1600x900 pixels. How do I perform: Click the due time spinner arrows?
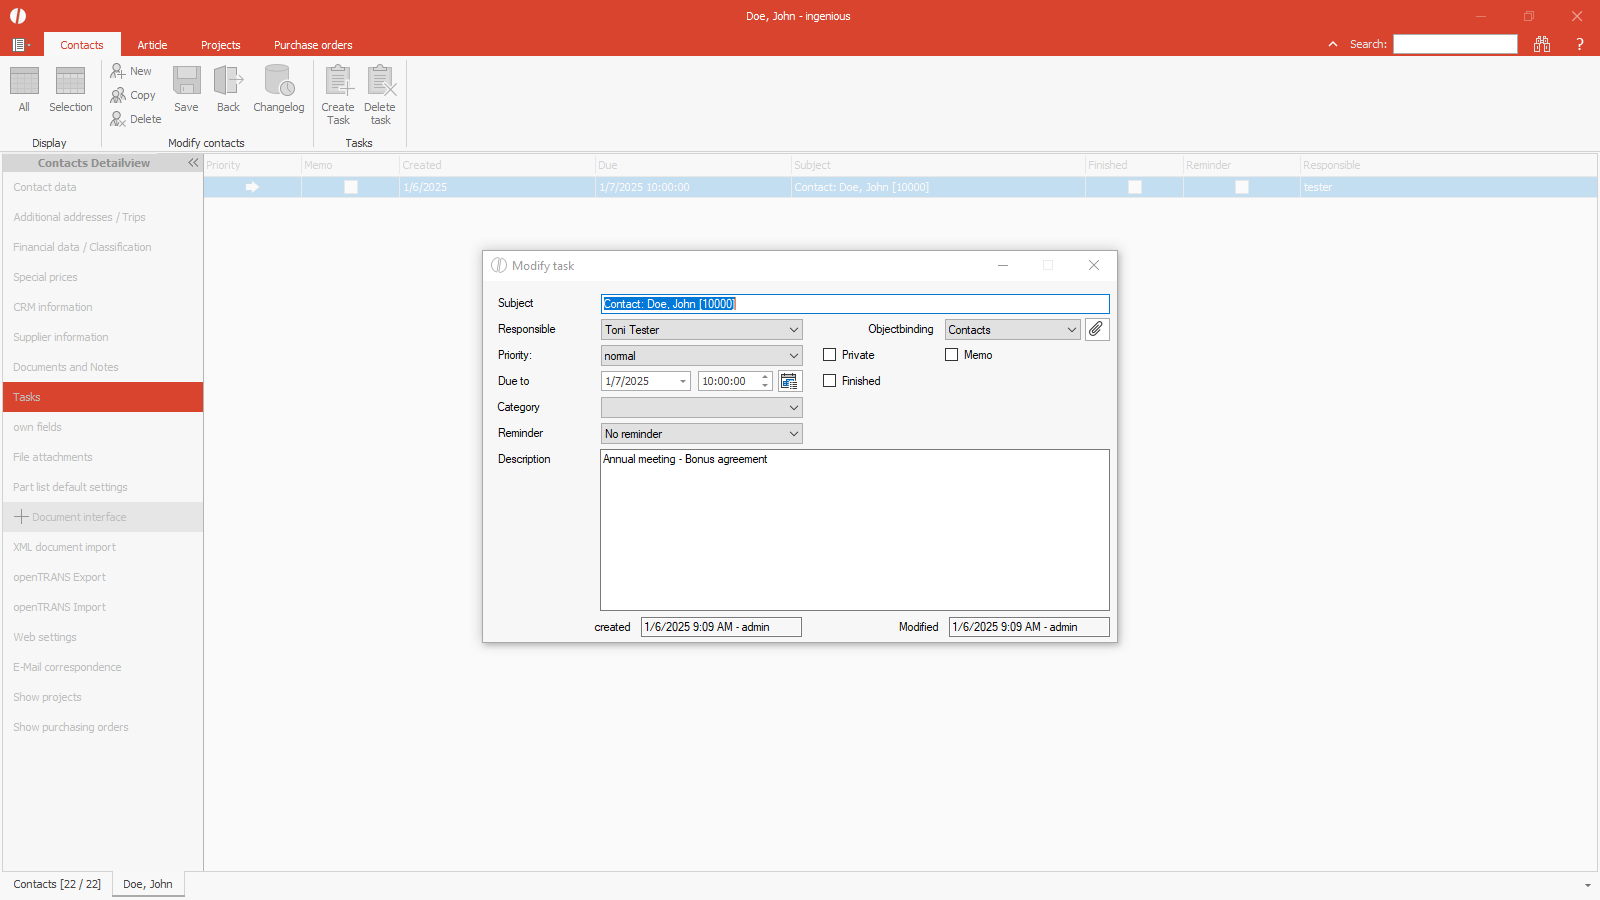[765, 381]
